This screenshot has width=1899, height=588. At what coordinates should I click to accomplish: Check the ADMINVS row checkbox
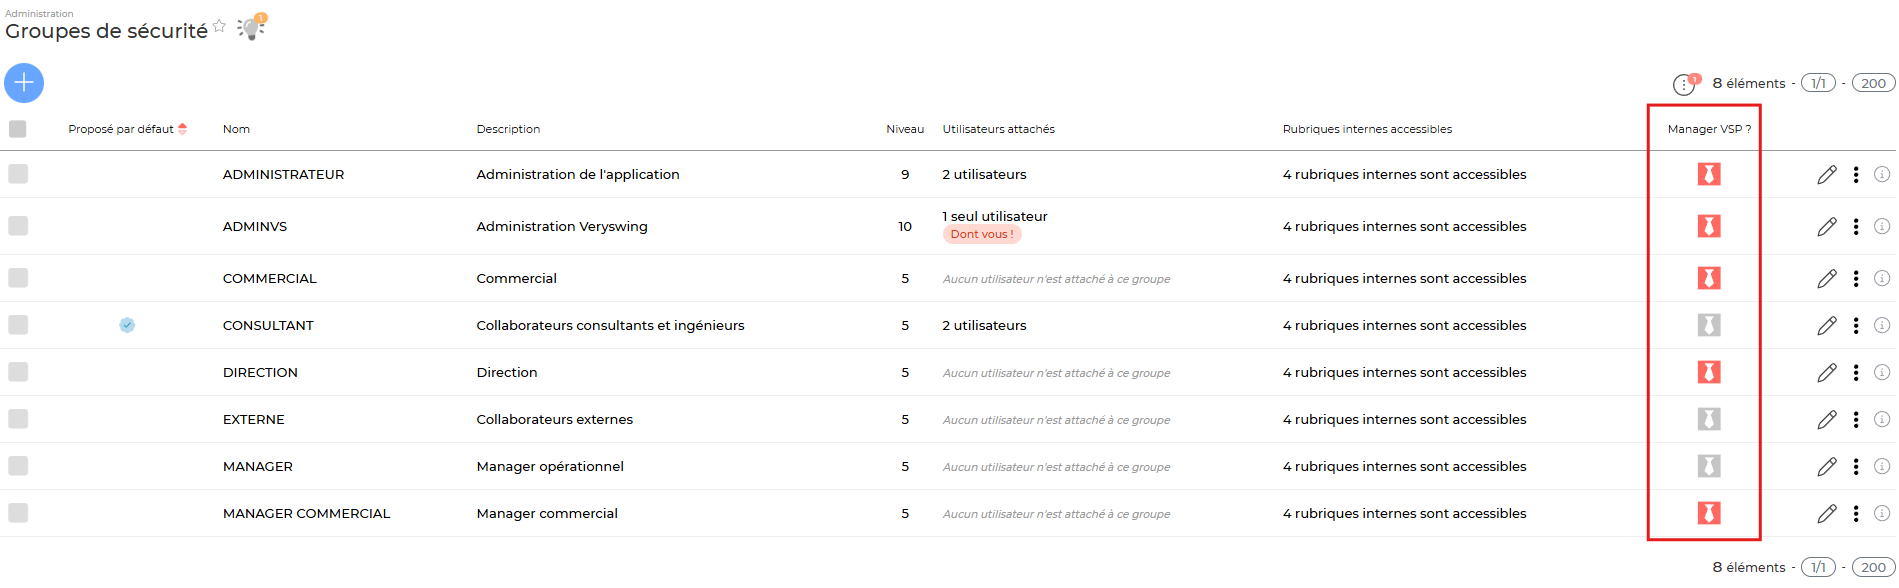tap(18, 226)
